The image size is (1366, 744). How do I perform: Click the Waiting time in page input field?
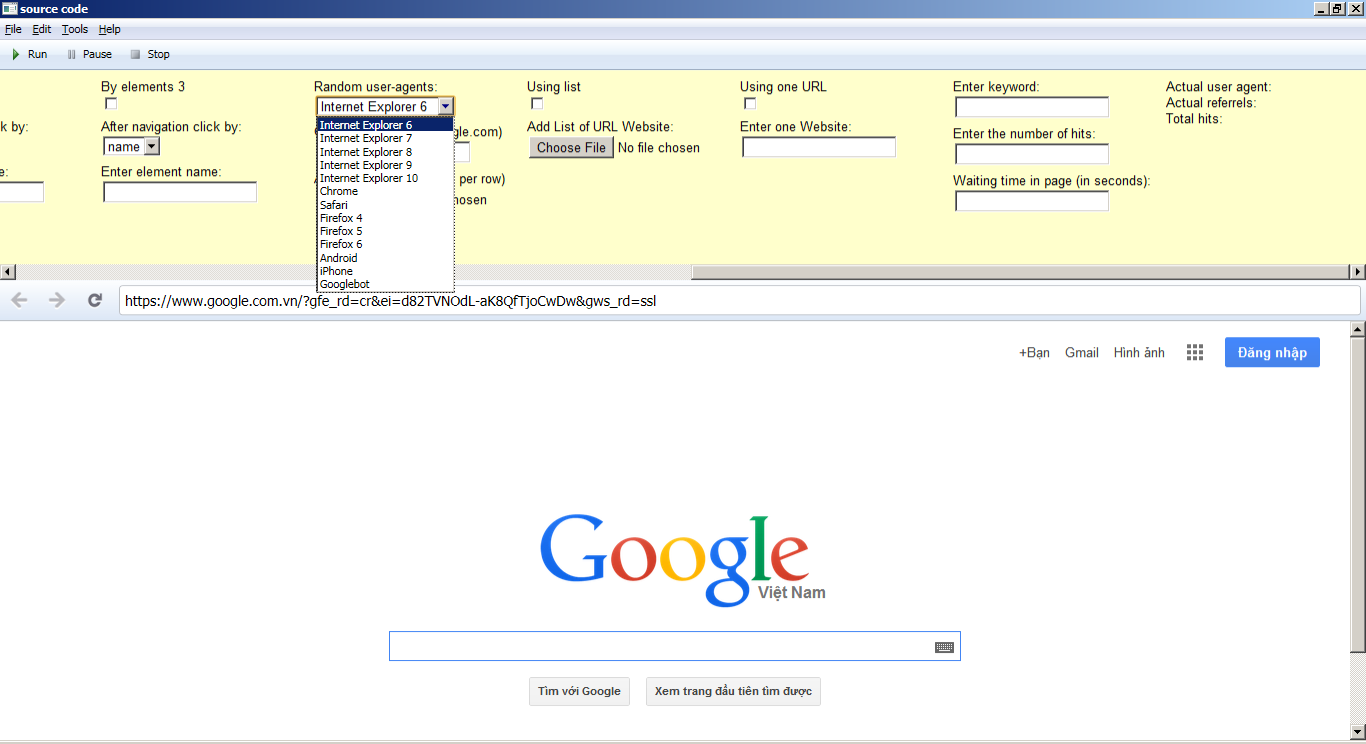(1032, 201)
